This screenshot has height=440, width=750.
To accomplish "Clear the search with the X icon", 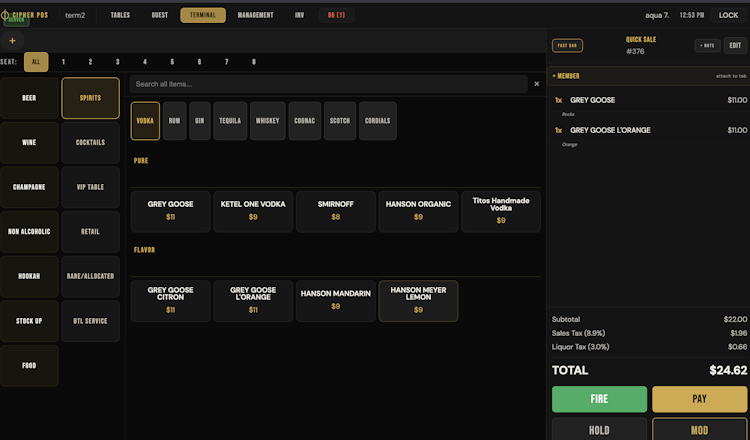I will [537, 84].
